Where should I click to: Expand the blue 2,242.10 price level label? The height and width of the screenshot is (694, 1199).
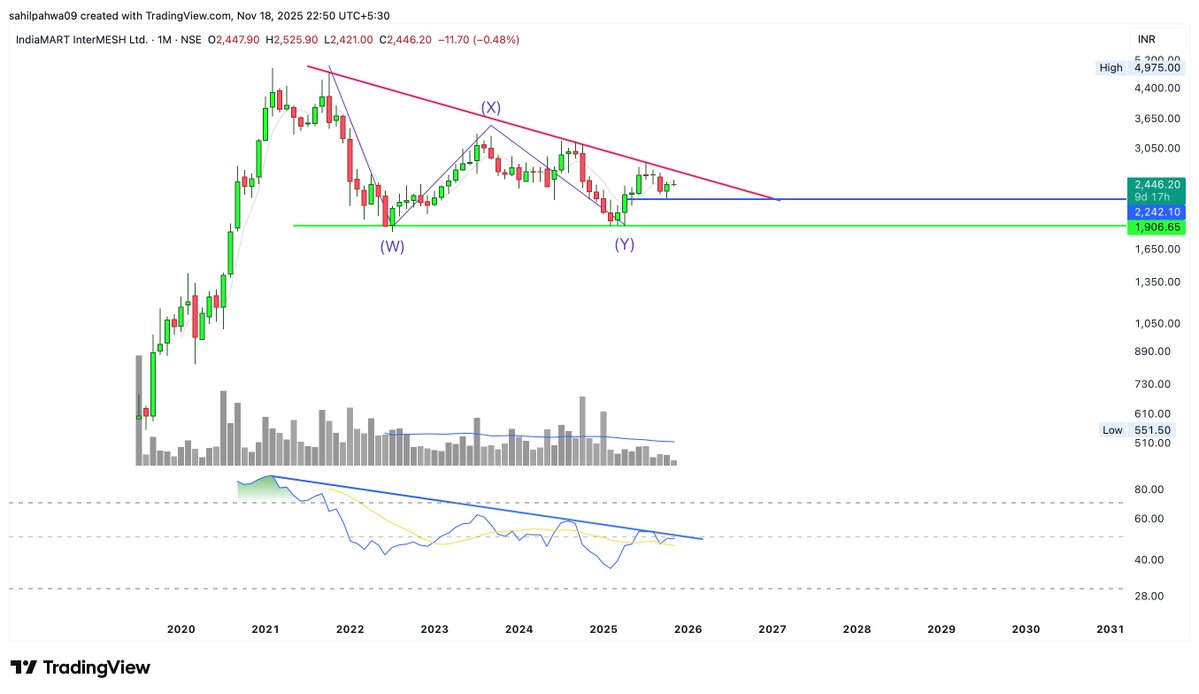click(x=1157, y=211)
